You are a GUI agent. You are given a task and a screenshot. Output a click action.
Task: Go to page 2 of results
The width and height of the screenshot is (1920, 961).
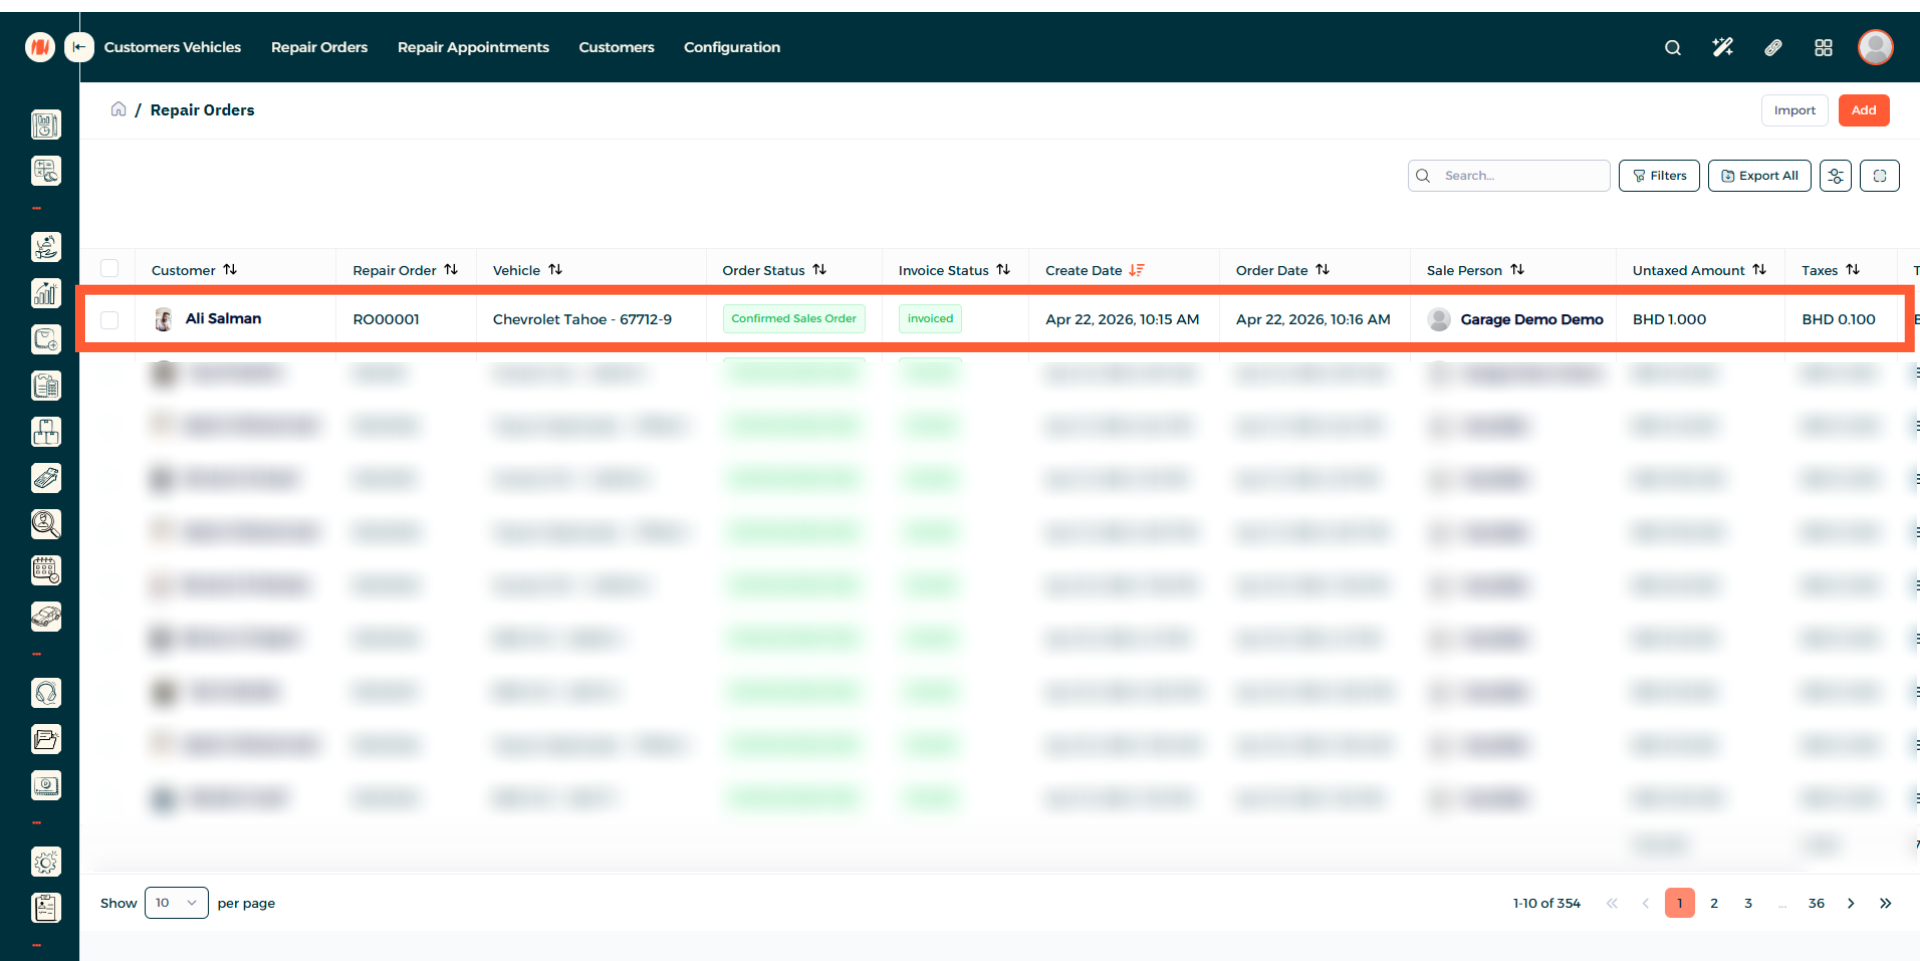(x=1714, y=903)
